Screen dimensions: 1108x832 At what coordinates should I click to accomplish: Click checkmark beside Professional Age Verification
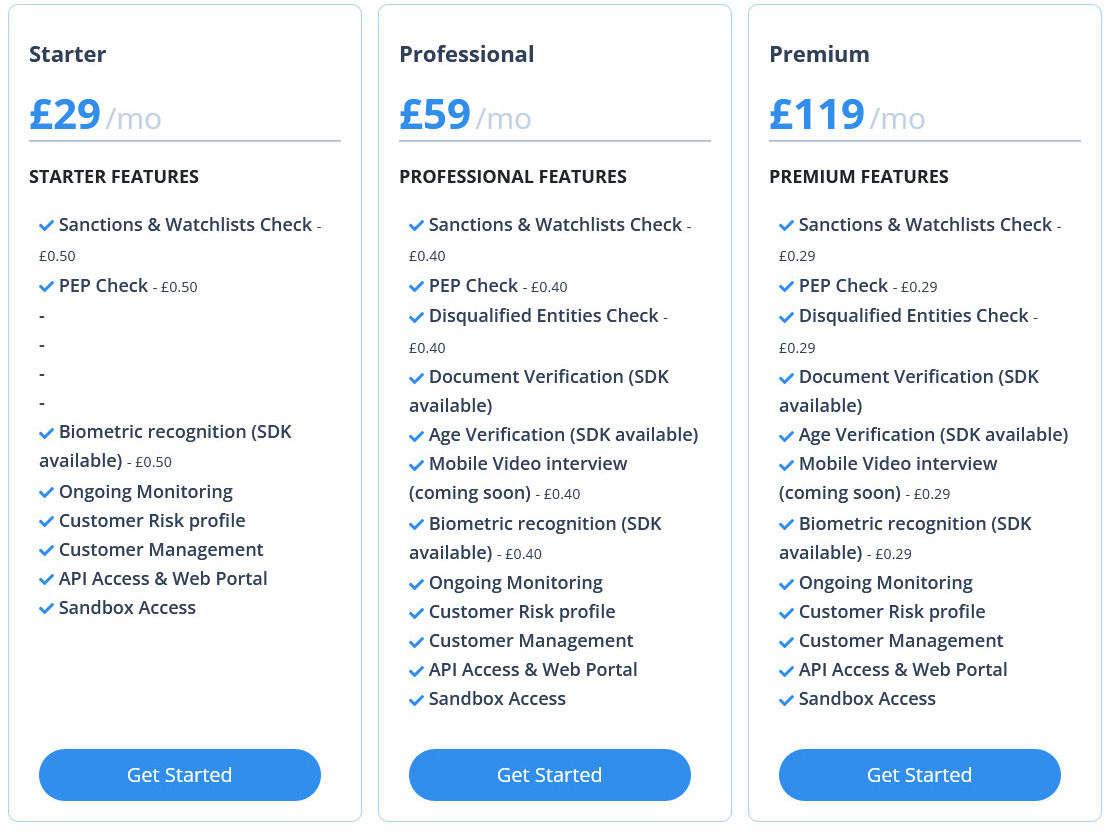tap(416, 435)
